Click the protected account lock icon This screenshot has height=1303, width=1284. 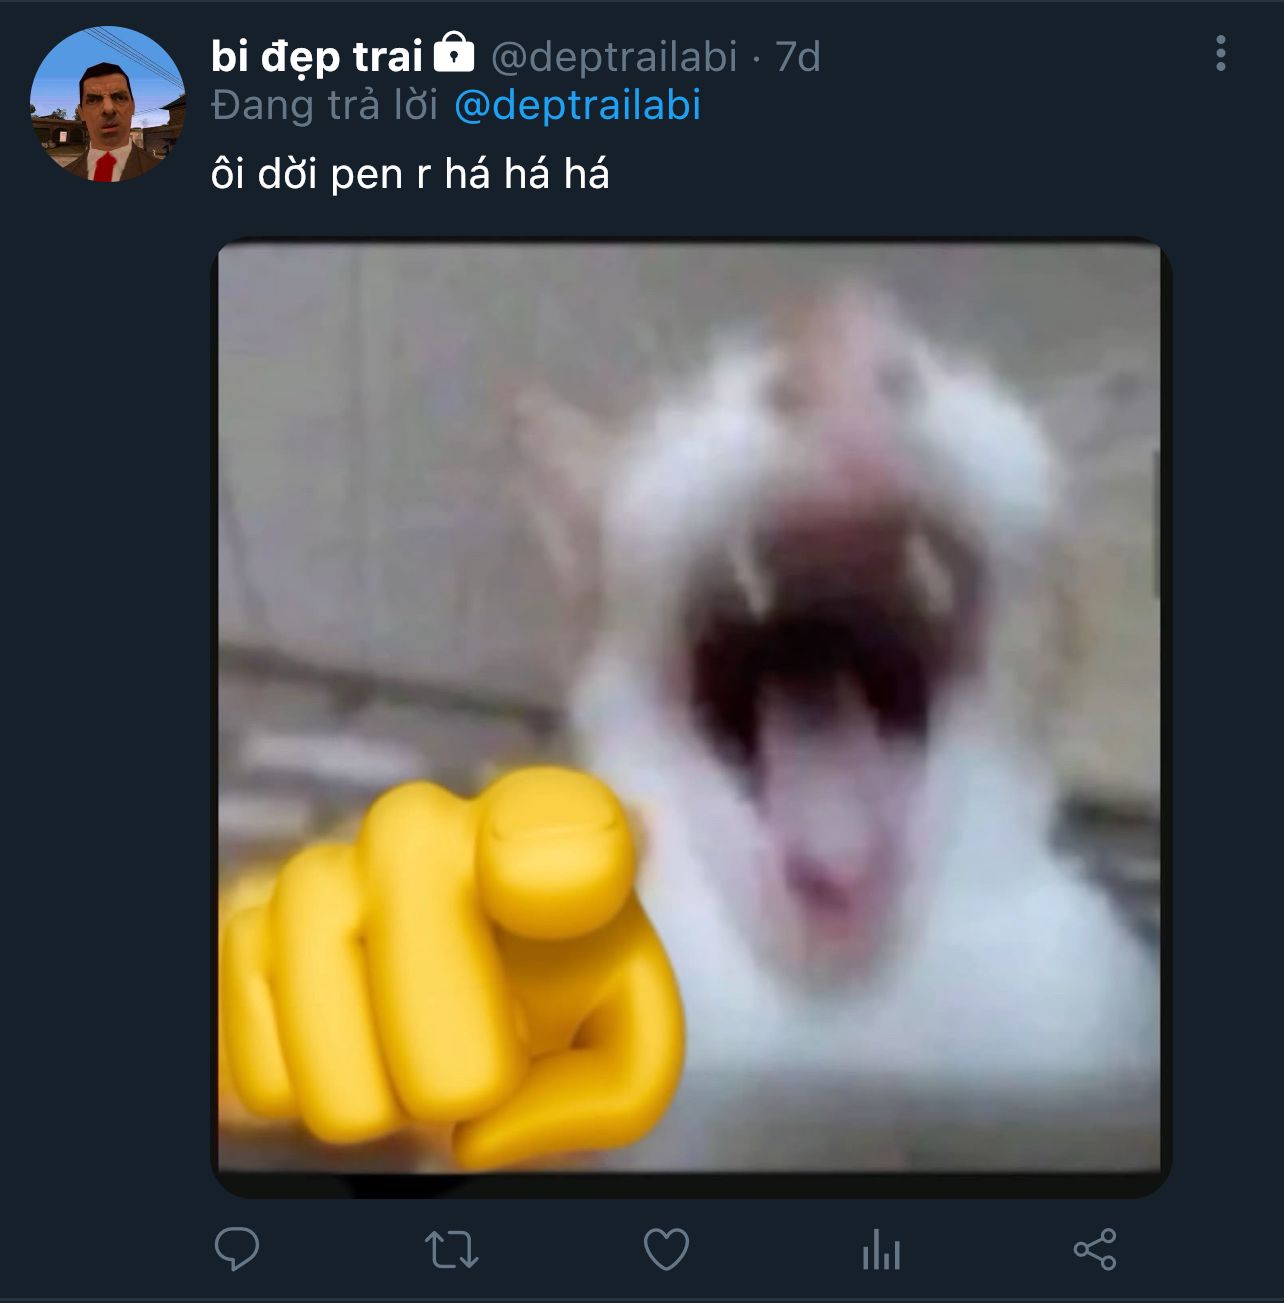point(454,53)
